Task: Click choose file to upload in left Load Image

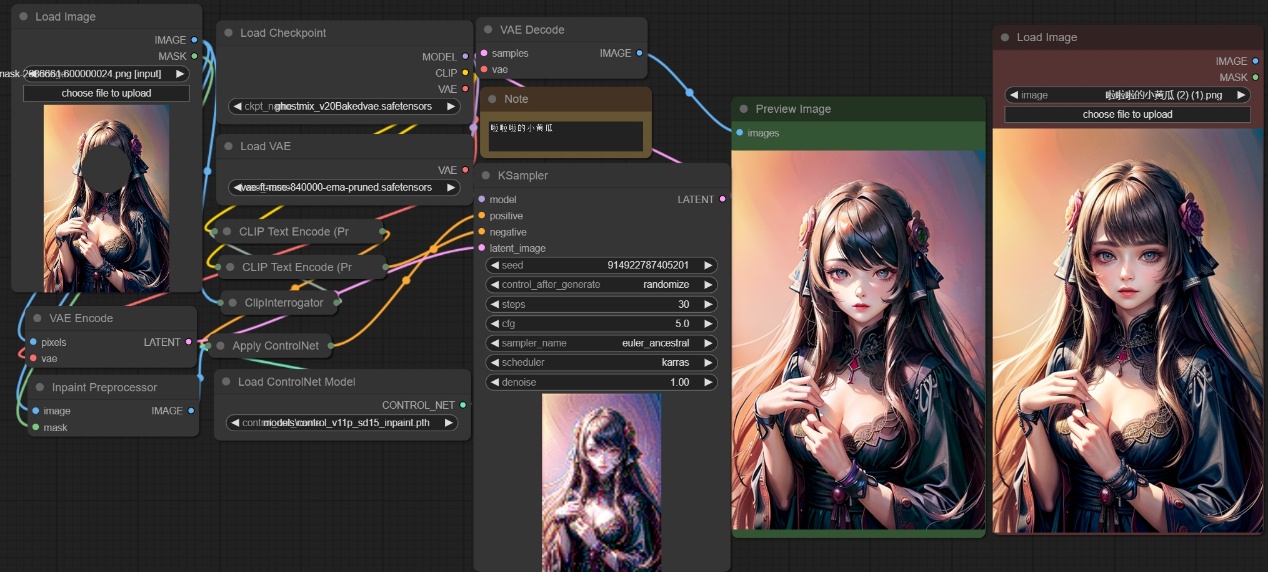Action: click(106, 93)
